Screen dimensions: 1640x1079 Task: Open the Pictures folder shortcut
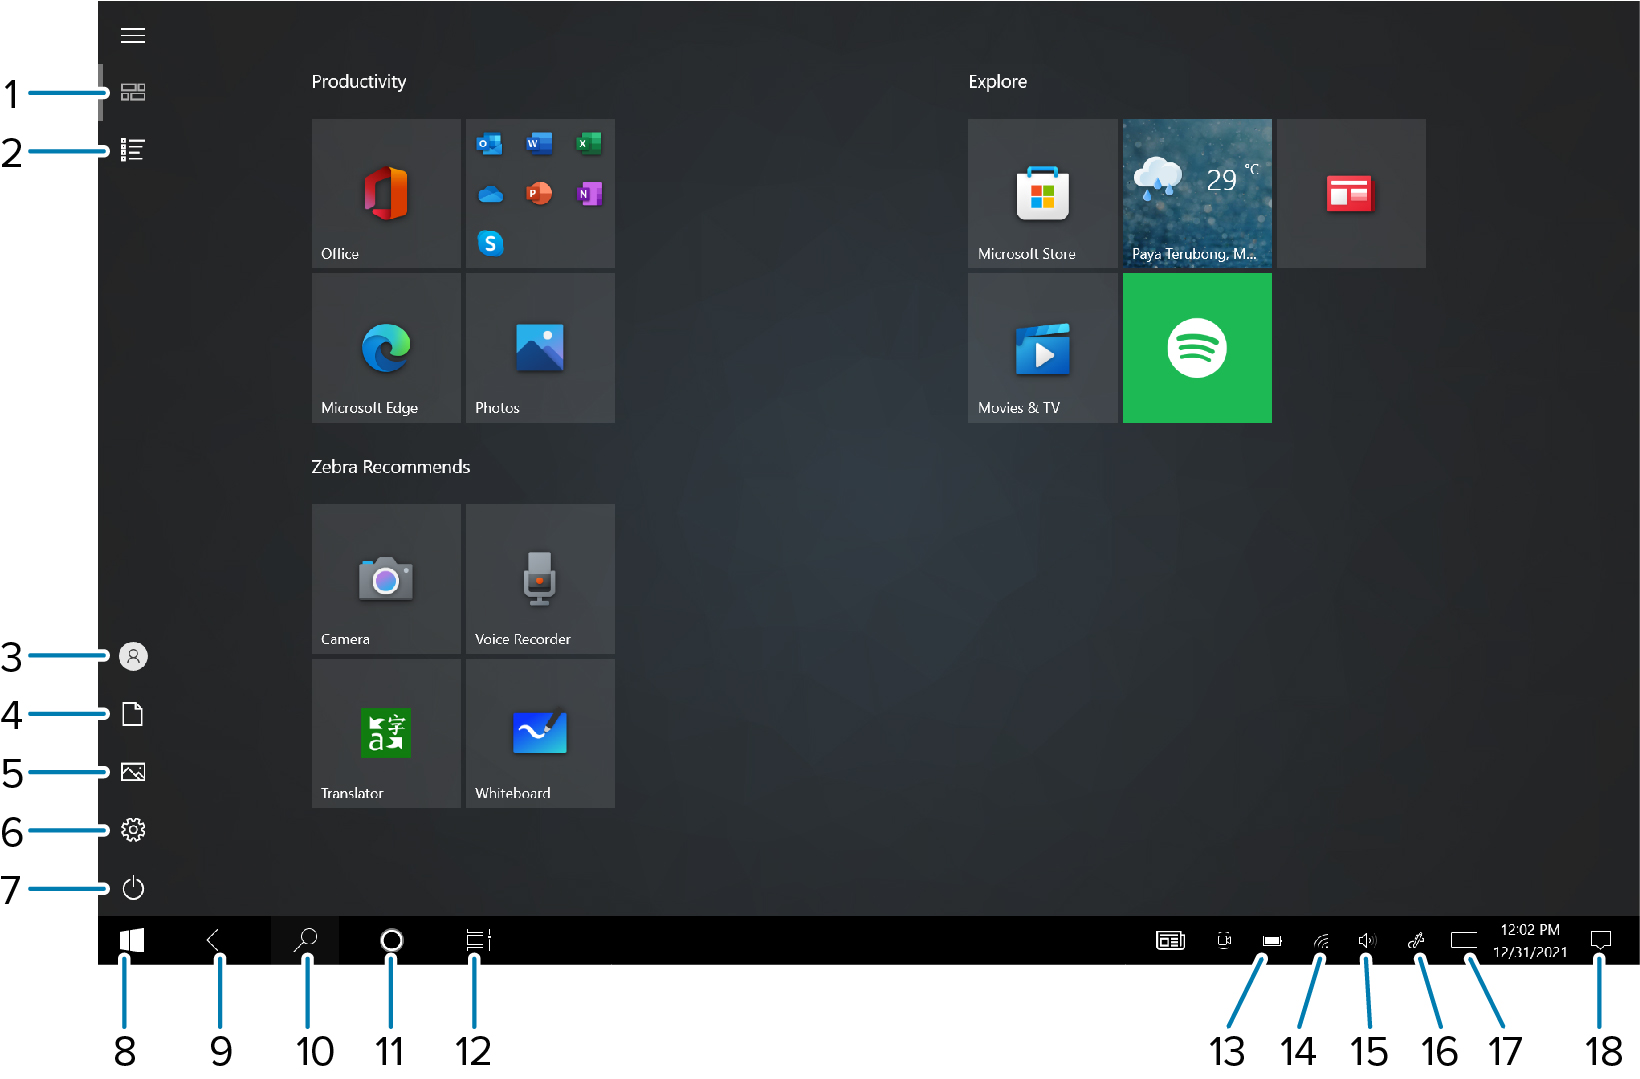pyautogui.click(x=133, y=772)
